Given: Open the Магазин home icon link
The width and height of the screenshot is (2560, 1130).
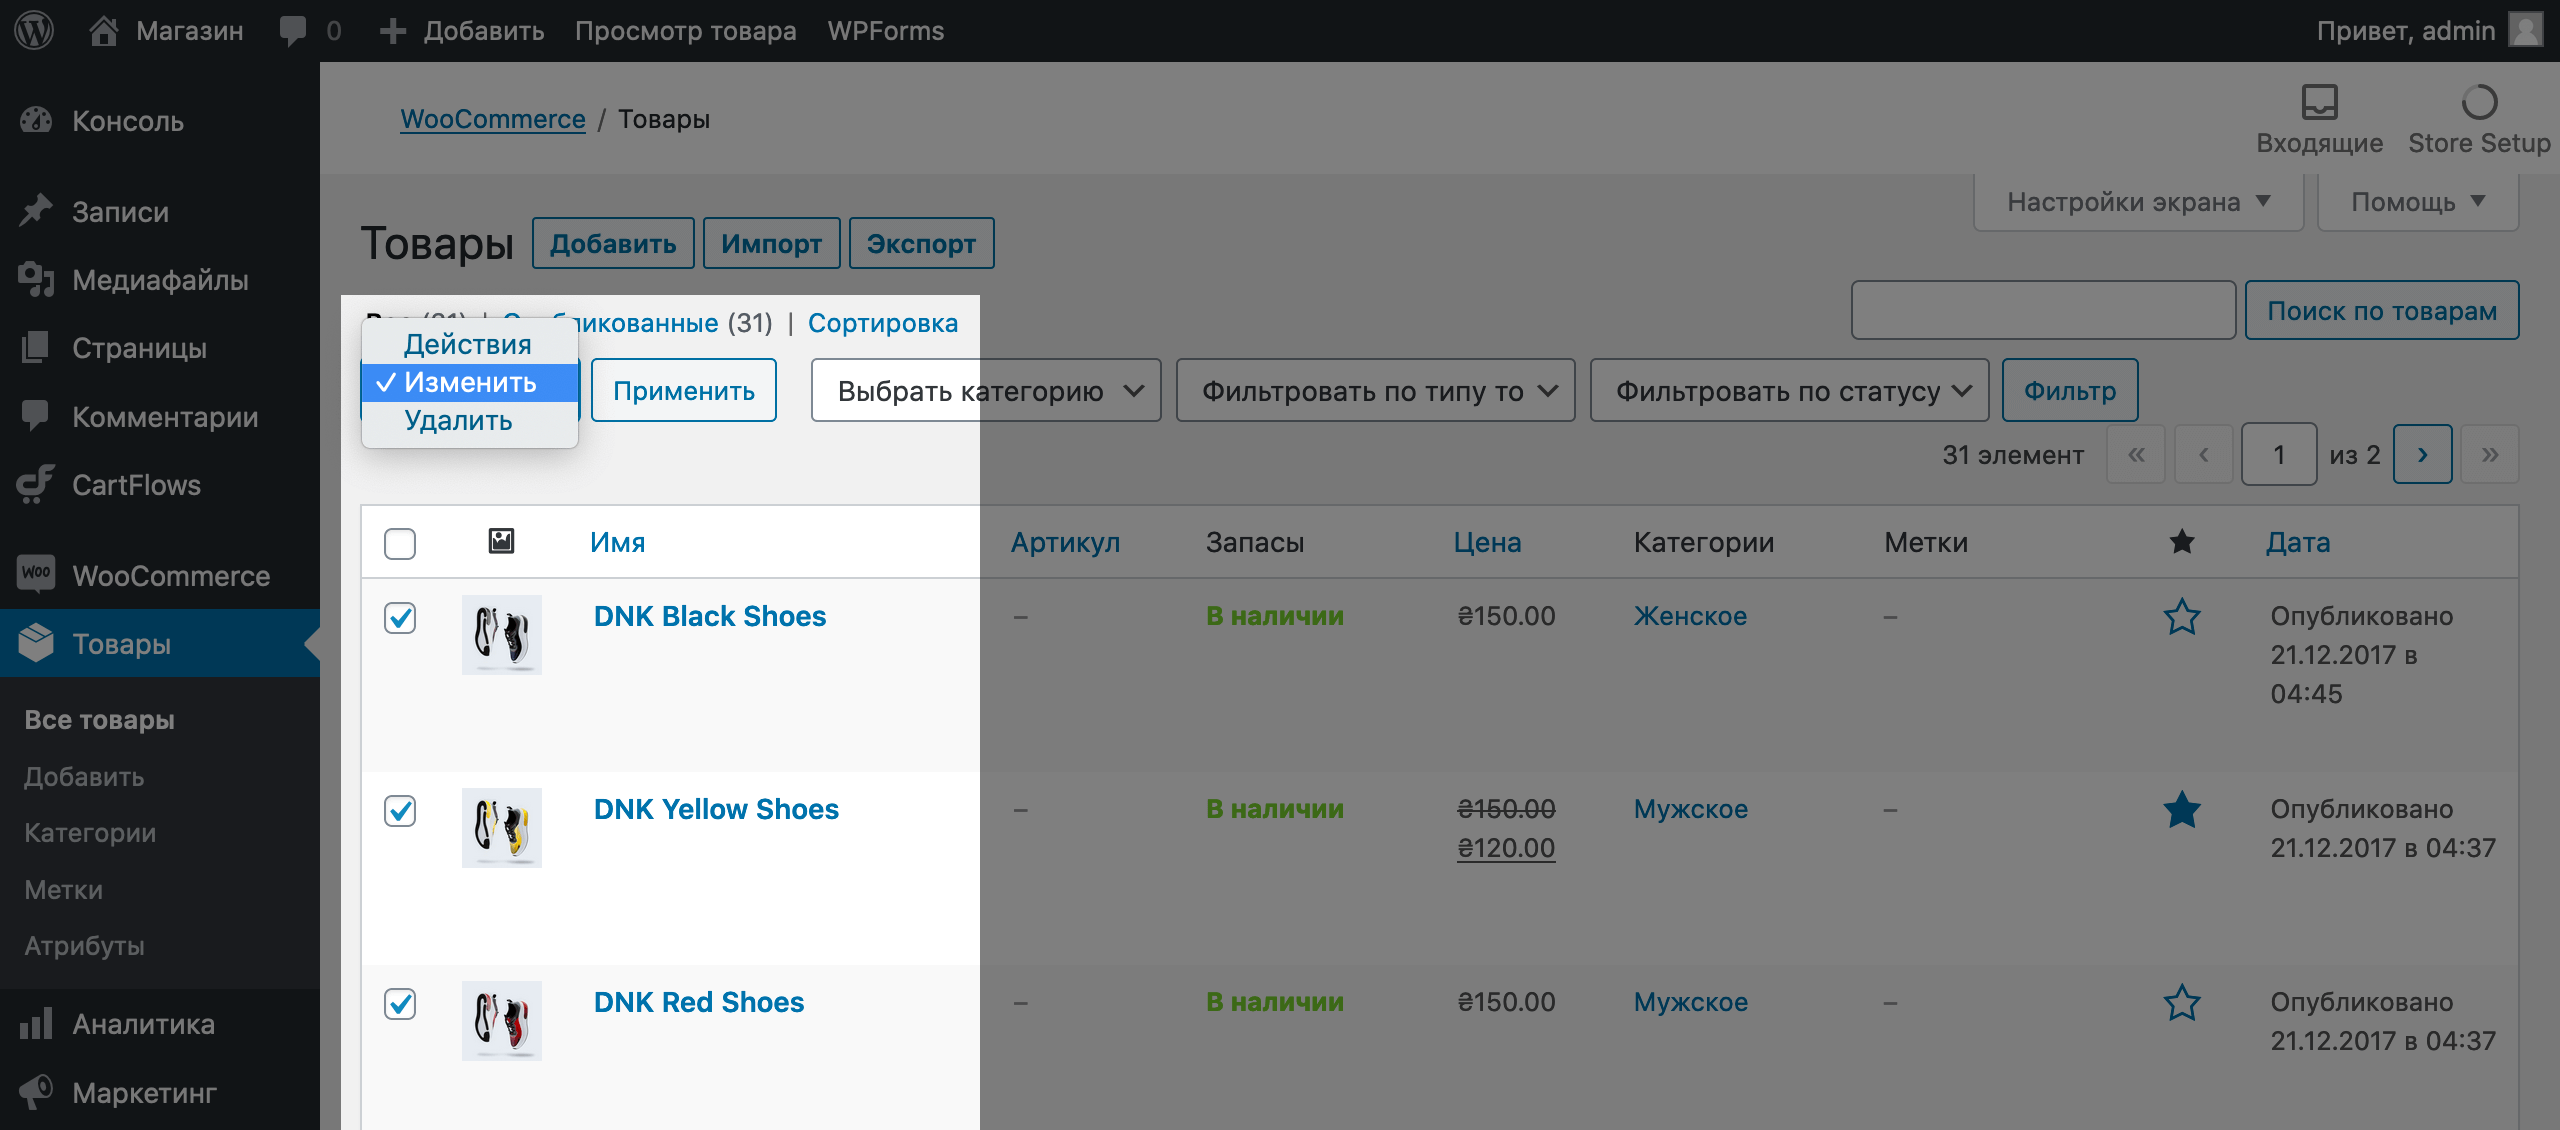Looking at the screenshot, I should (104, 31).
